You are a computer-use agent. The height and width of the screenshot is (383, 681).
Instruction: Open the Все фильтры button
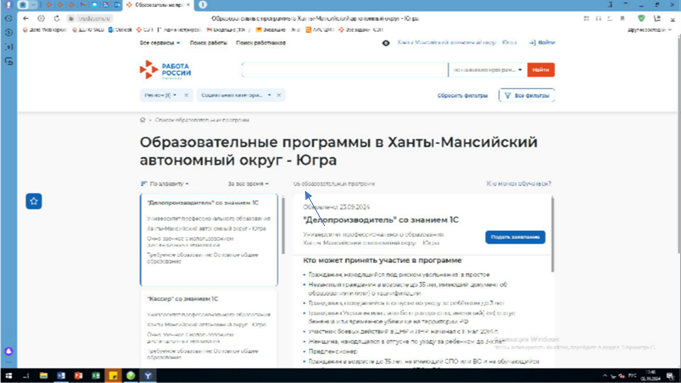527,96
